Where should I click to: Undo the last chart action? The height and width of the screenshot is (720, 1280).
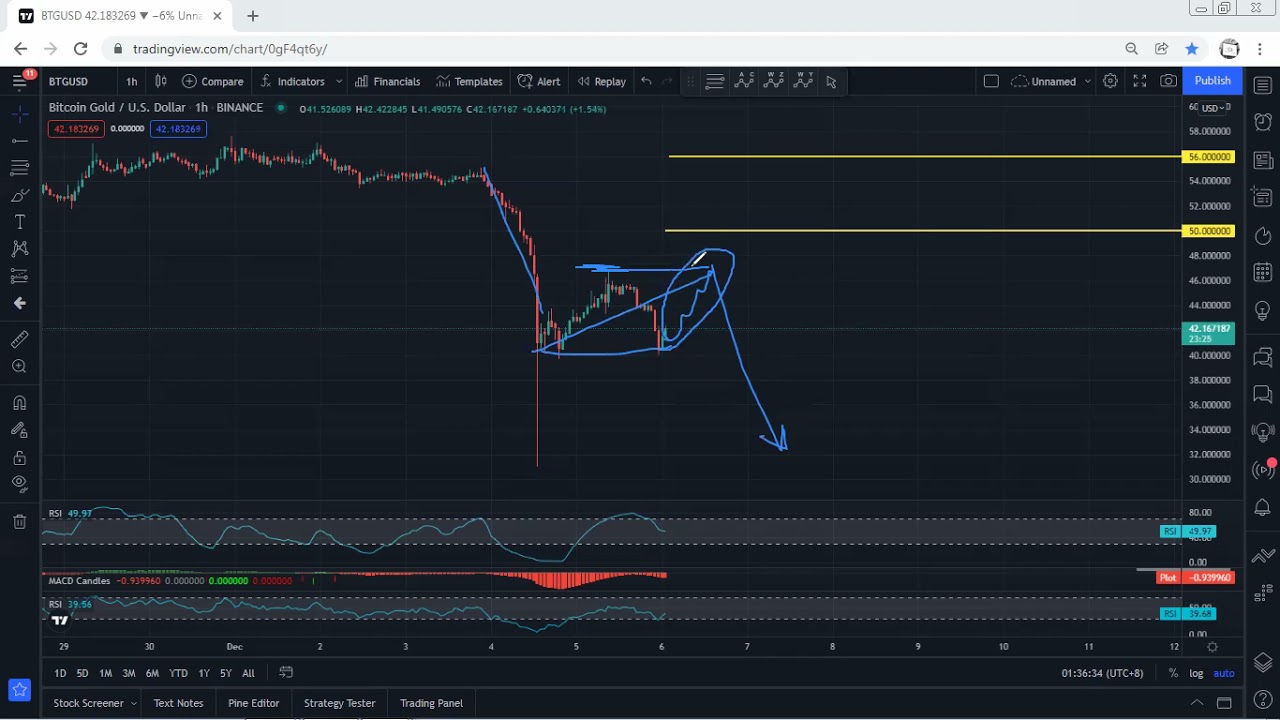(x=646, y=81)
